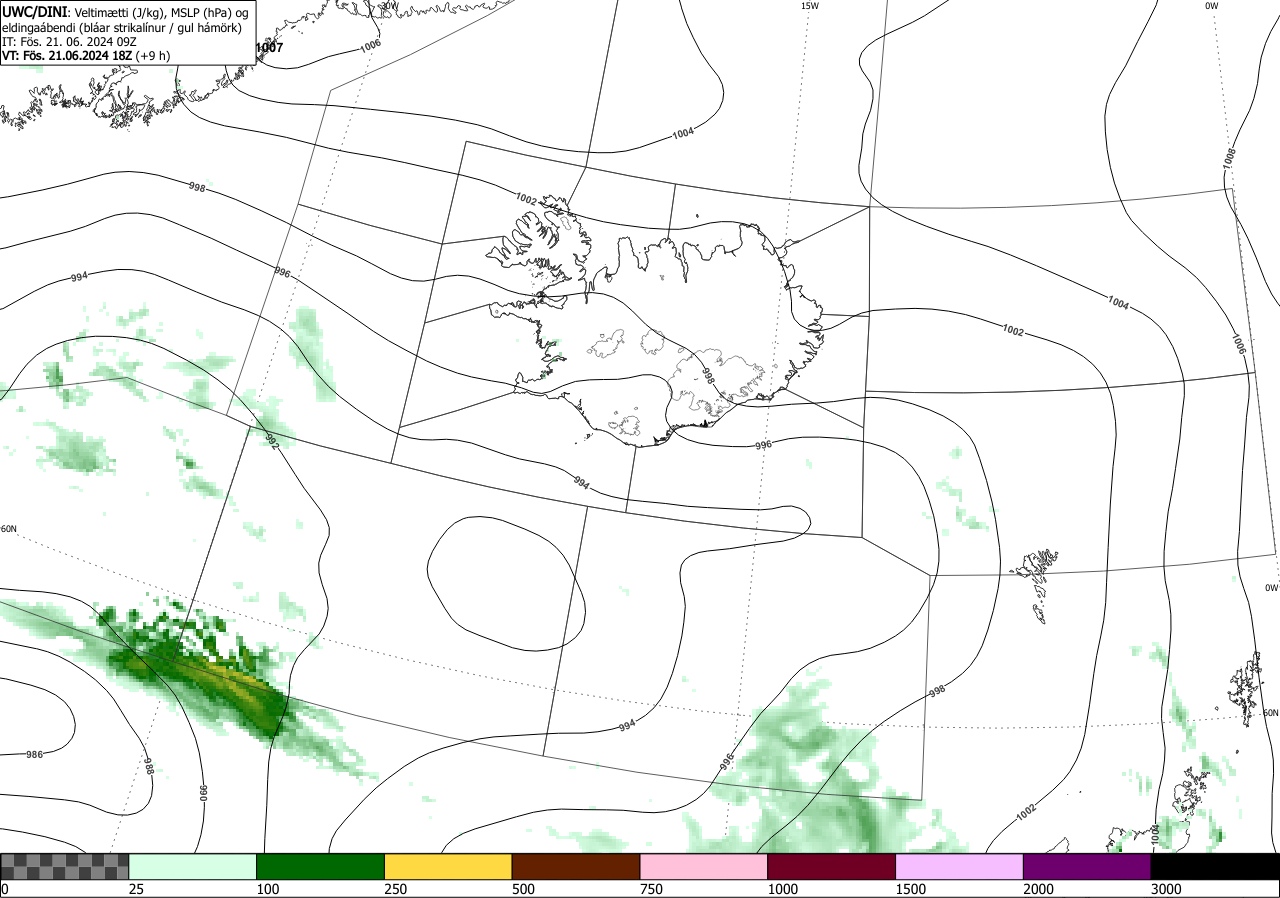The height and width of the screenshot is (898, 1280).
Task: Click the "UWC/DINI" title text
Action: 34,11
